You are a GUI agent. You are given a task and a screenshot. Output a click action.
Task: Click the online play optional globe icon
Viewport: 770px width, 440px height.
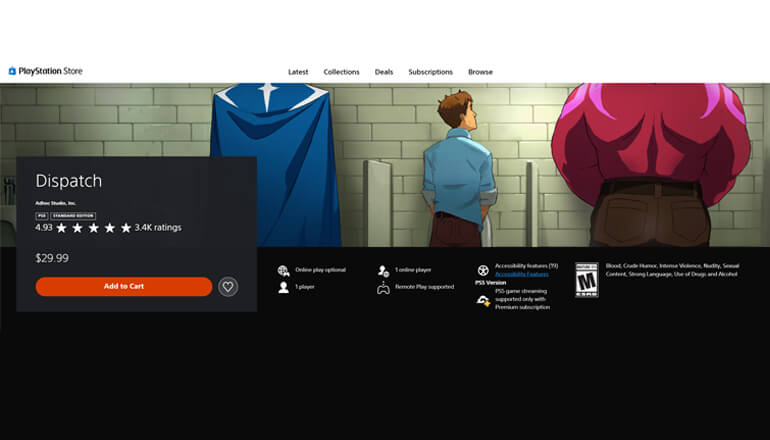[x=283, y=271]
